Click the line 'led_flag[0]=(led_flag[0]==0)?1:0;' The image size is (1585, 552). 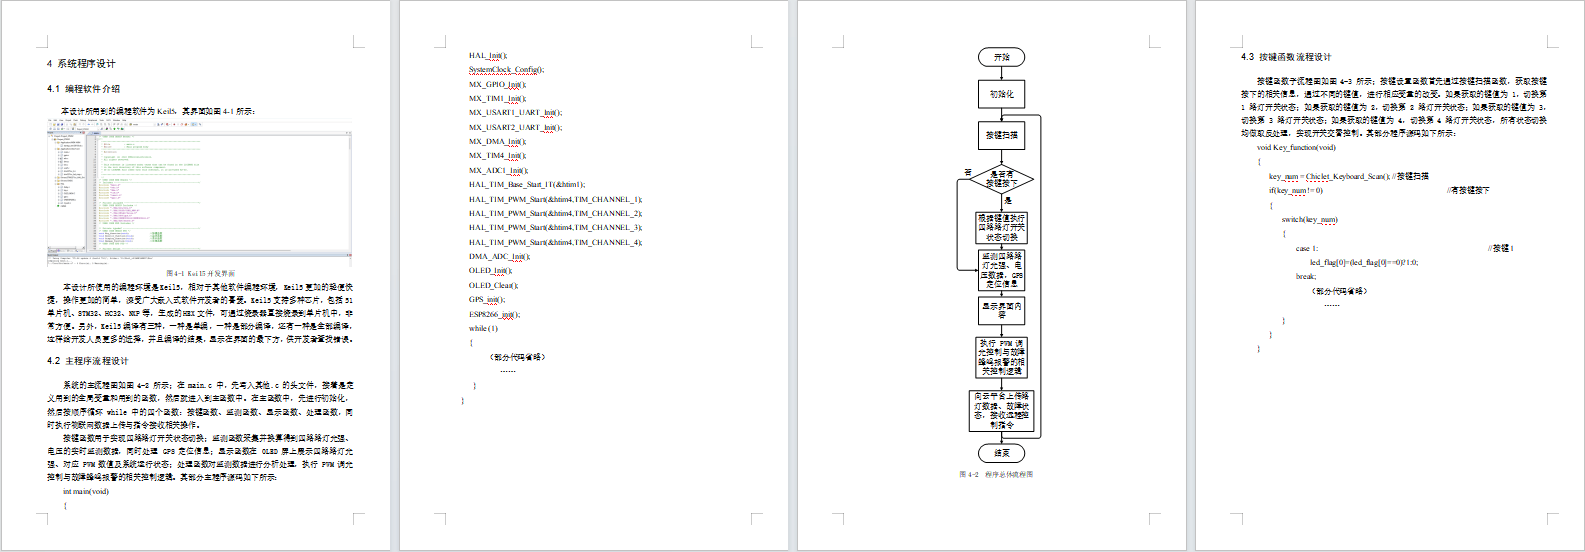pos(1364,262)
